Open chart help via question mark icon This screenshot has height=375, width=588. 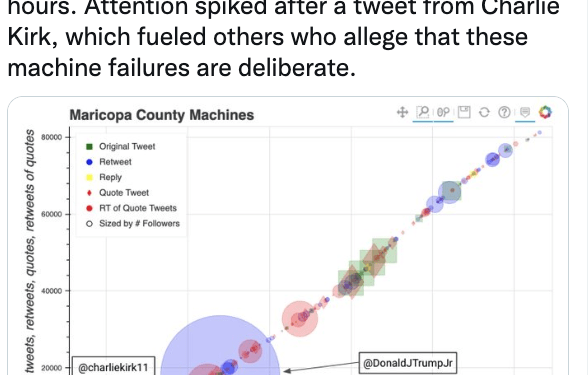click(x=504, y=112)
